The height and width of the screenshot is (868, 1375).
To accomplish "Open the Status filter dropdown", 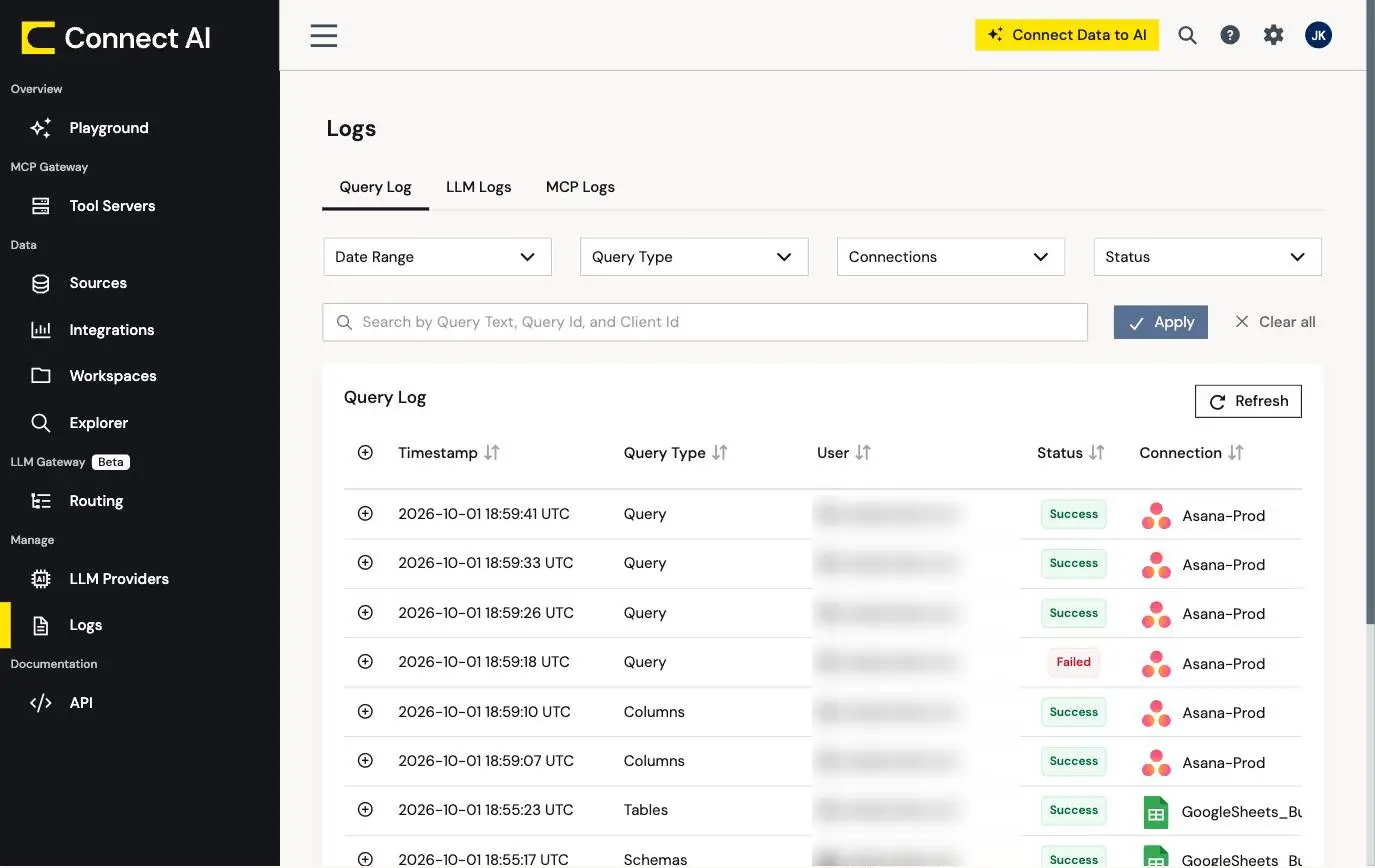I will 1207,257.
